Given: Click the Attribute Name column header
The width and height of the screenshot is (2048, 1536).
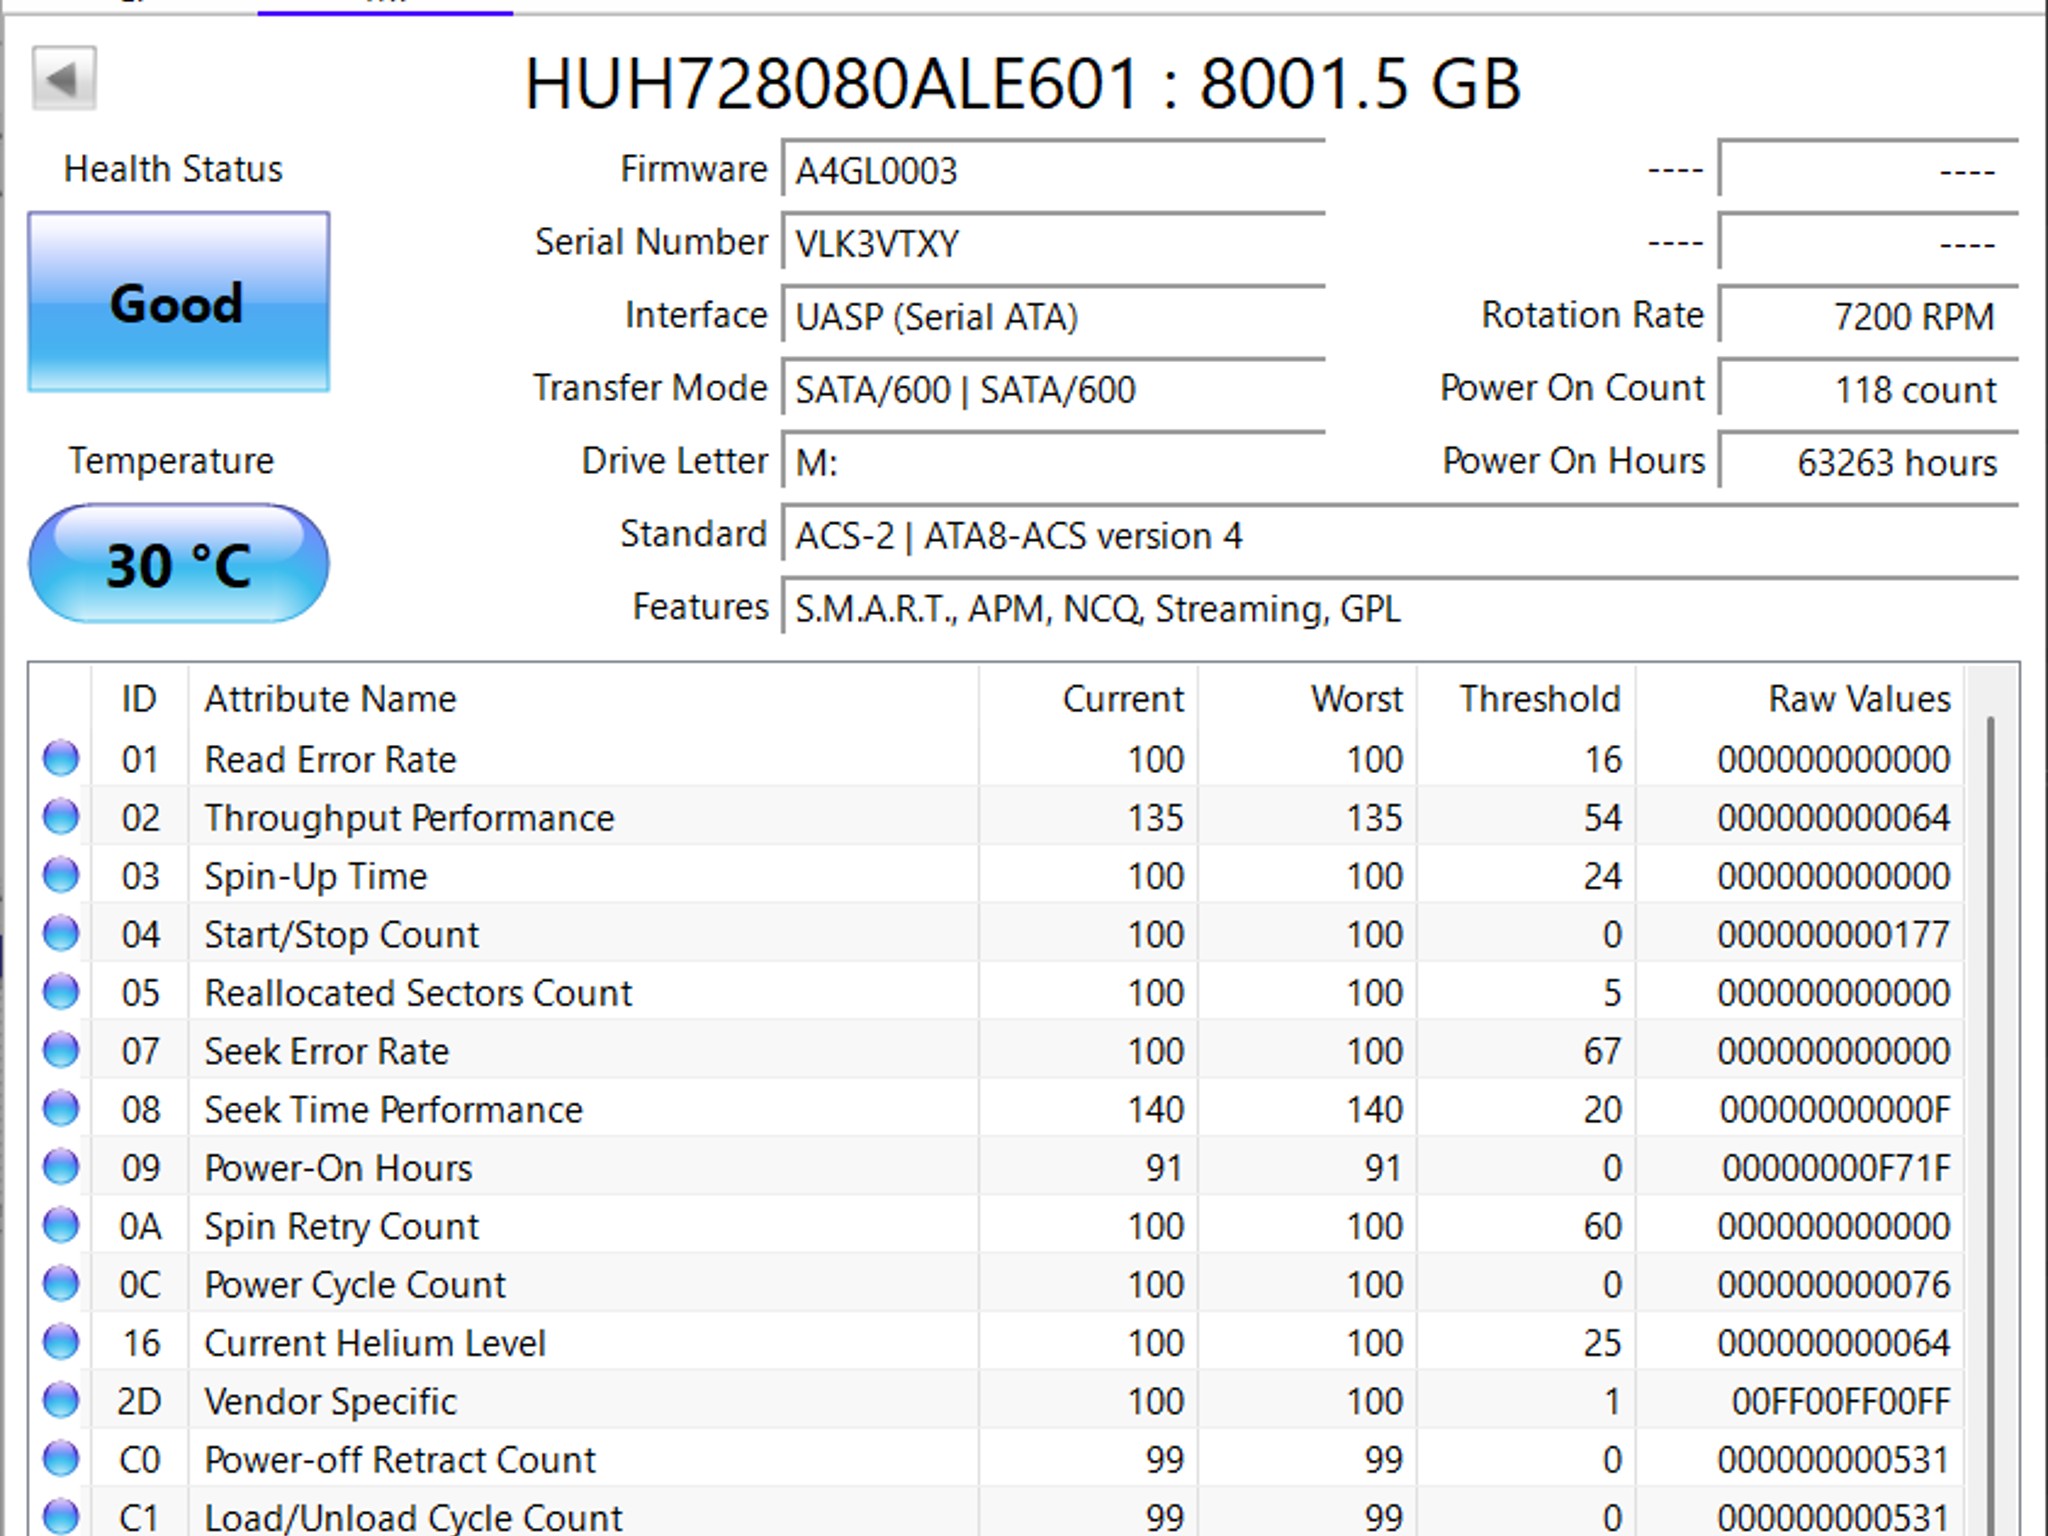Looking at the screenshot, I should tap(583, 699).
